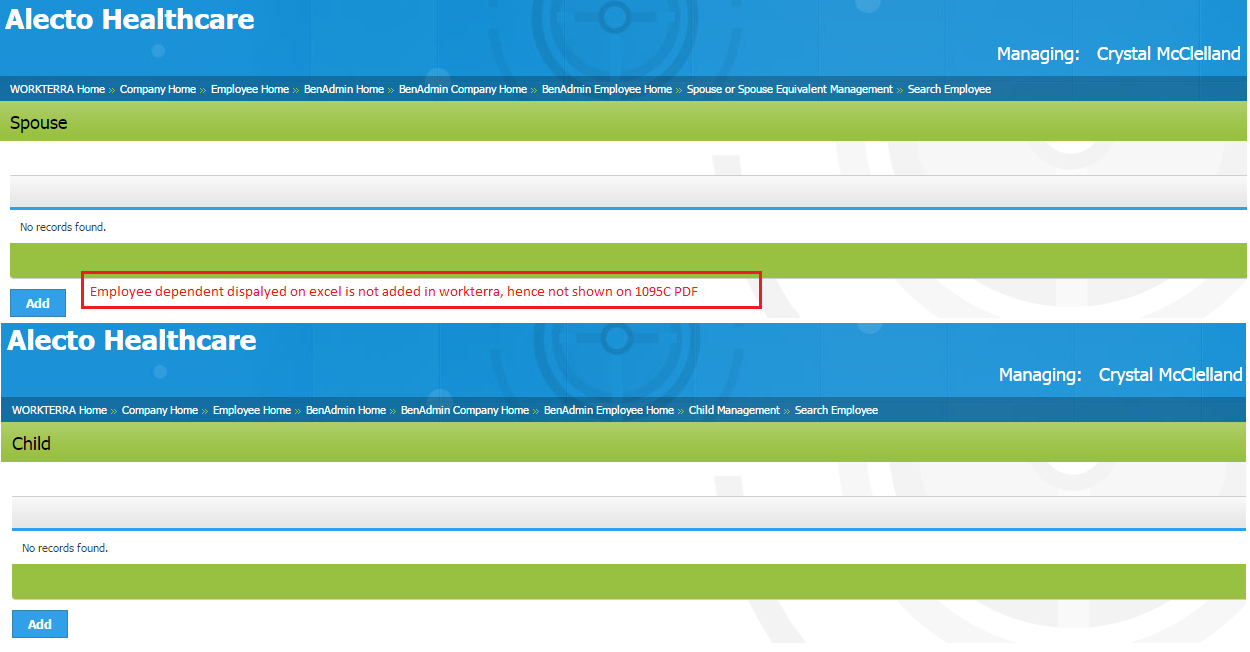The image size is (1250, 652).
Task: Select Child Management breadcrumb link
Action: [734, 410]
